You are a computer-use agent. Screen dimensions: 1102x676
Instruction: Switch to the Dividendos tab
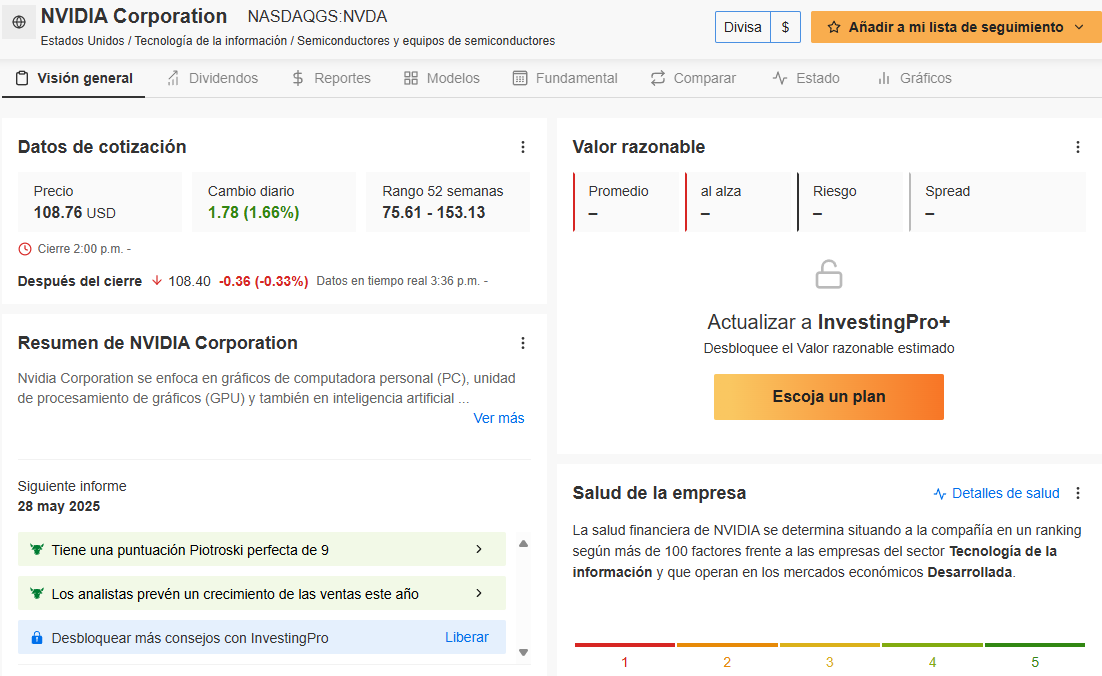click(x=212, y=78)
